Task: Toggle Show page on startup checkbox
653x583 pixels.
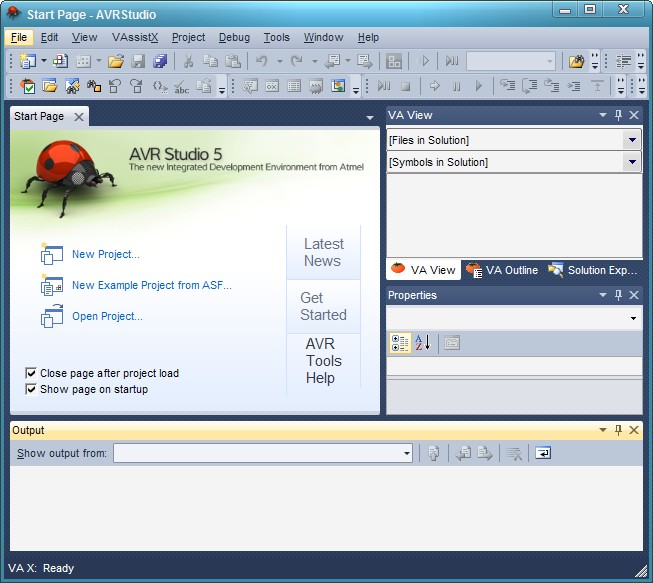Action: coord(30,389)
